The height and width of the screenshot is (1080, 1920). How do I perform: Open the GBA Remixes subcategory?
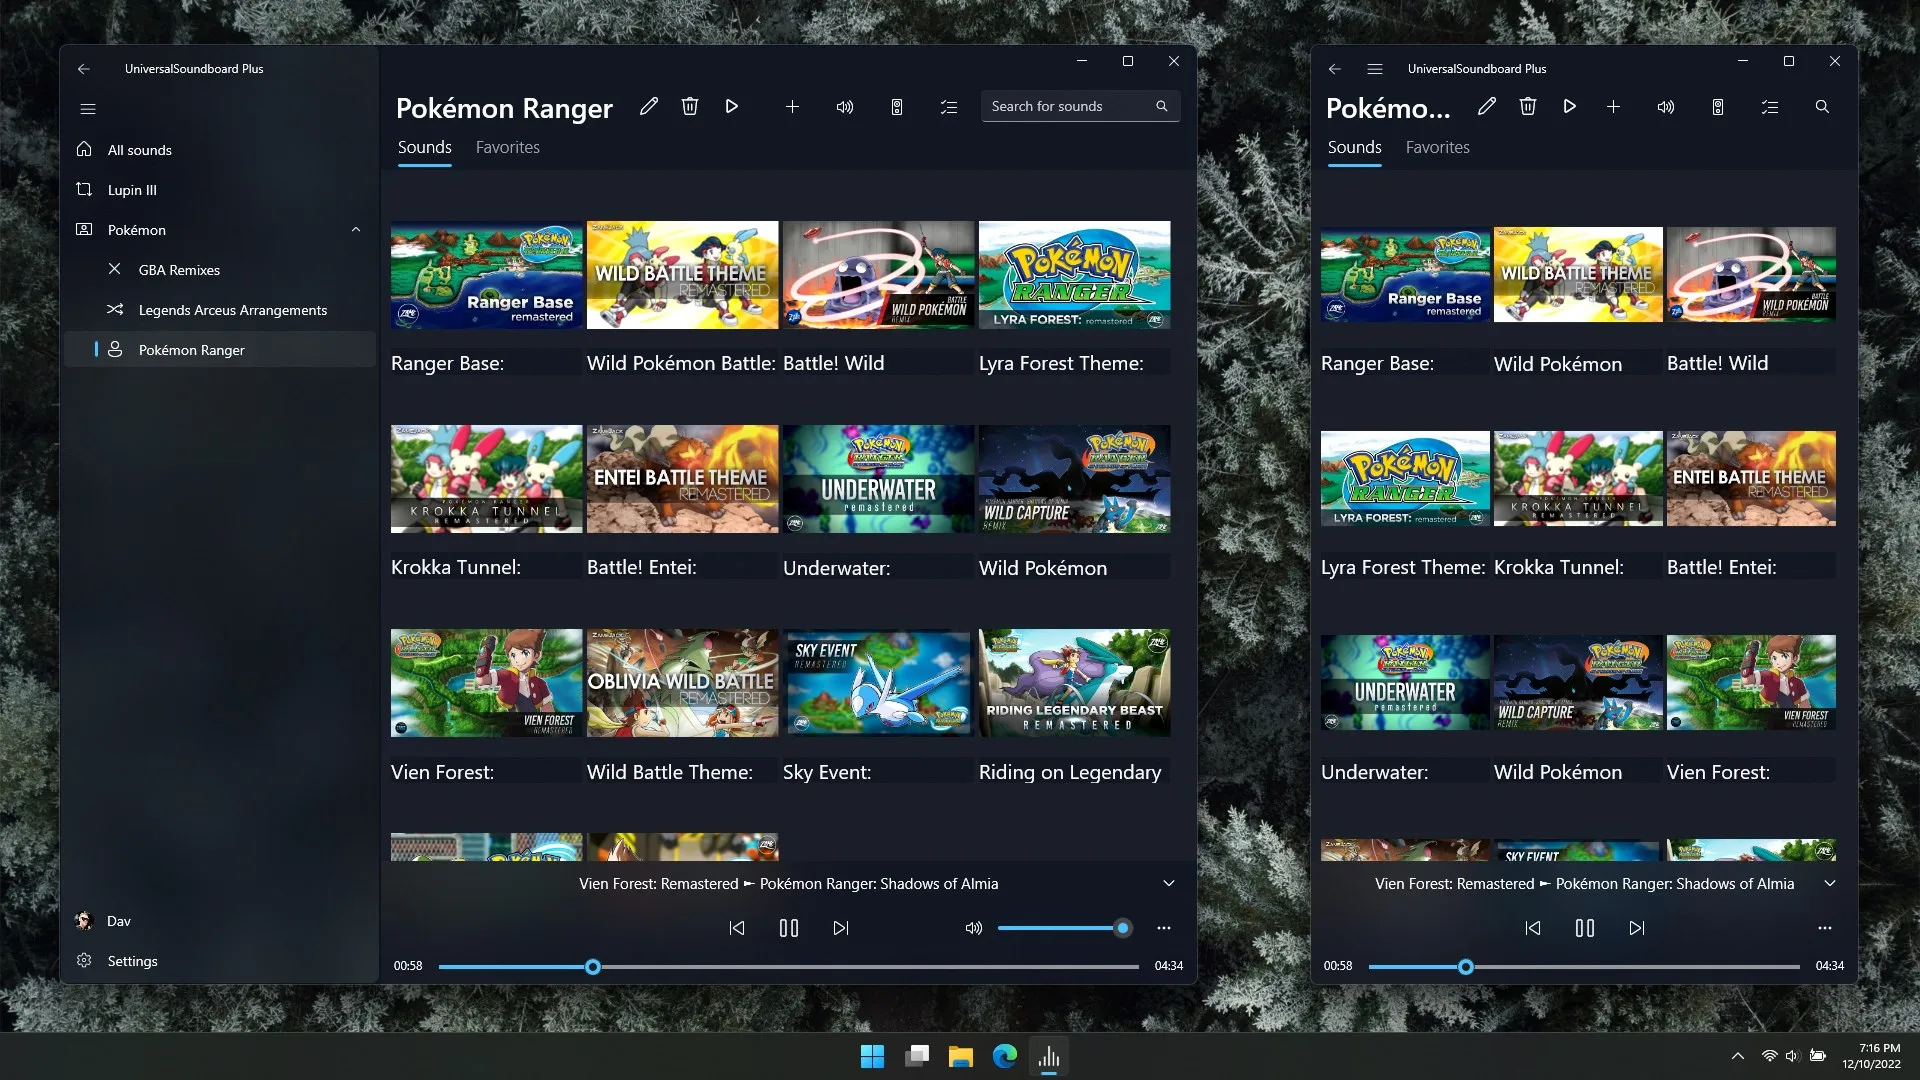tap(220, 270)
